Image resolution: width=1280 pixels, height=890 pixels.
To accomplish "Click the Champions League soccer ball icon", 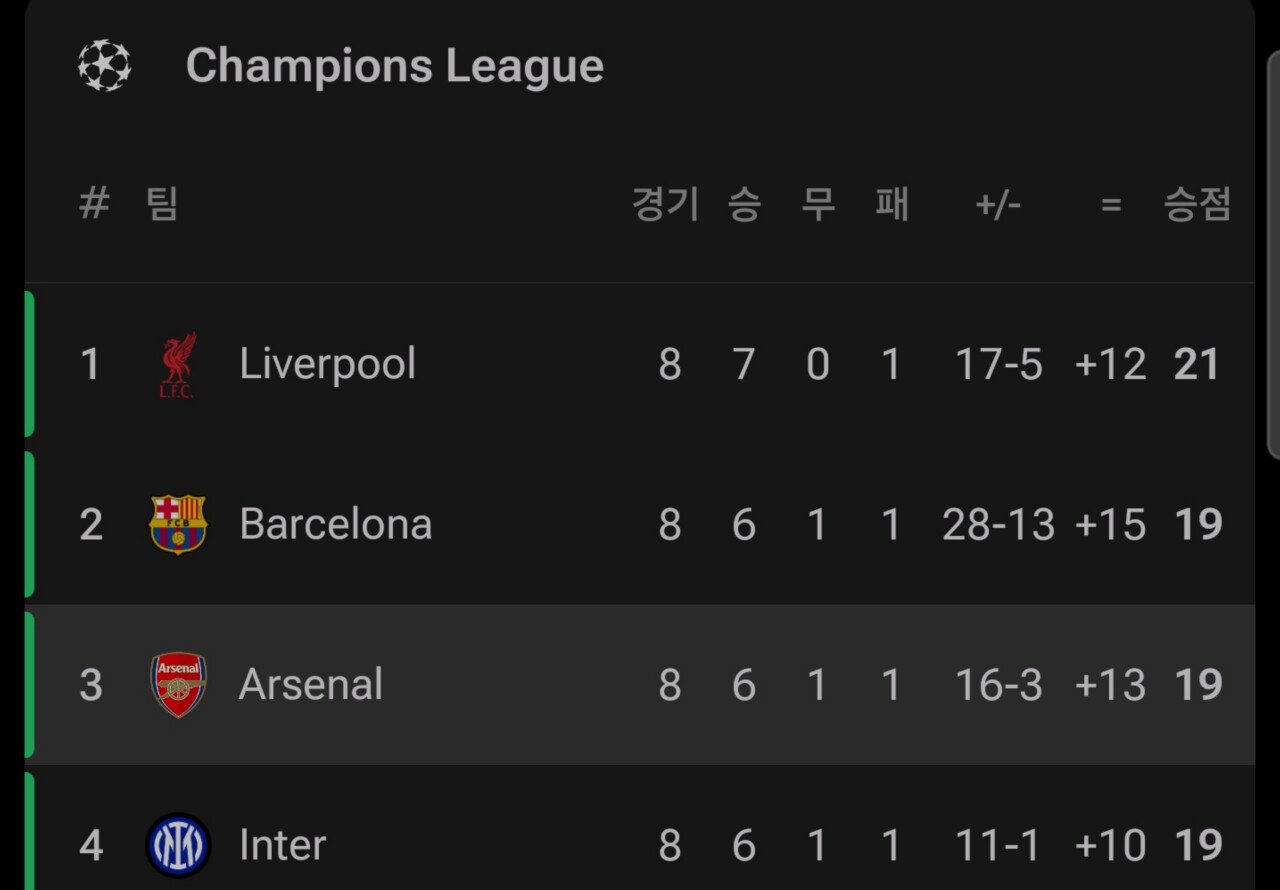I will [x=105, y=66].
